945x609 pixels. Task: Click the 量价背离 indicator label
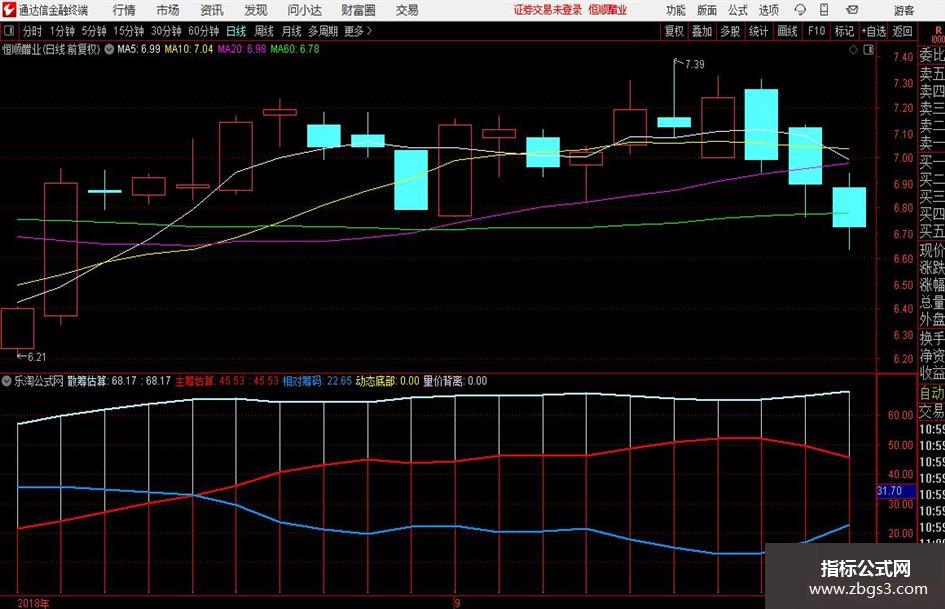[444, 381]
